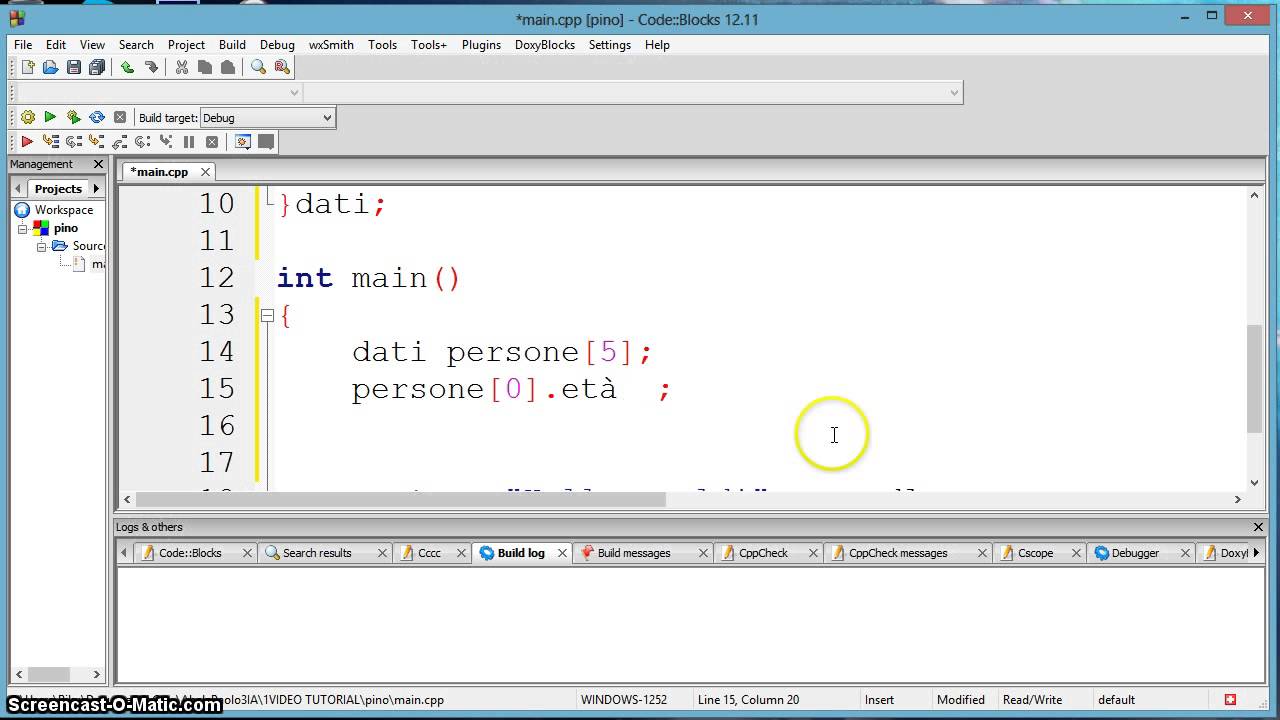Create a new file with the toolbar icon
1280x720 pixels.
coord(27,67)
